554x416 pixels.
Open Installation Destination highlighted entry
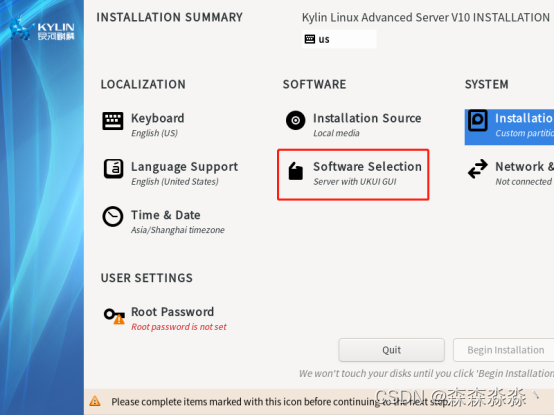(509, 127)
